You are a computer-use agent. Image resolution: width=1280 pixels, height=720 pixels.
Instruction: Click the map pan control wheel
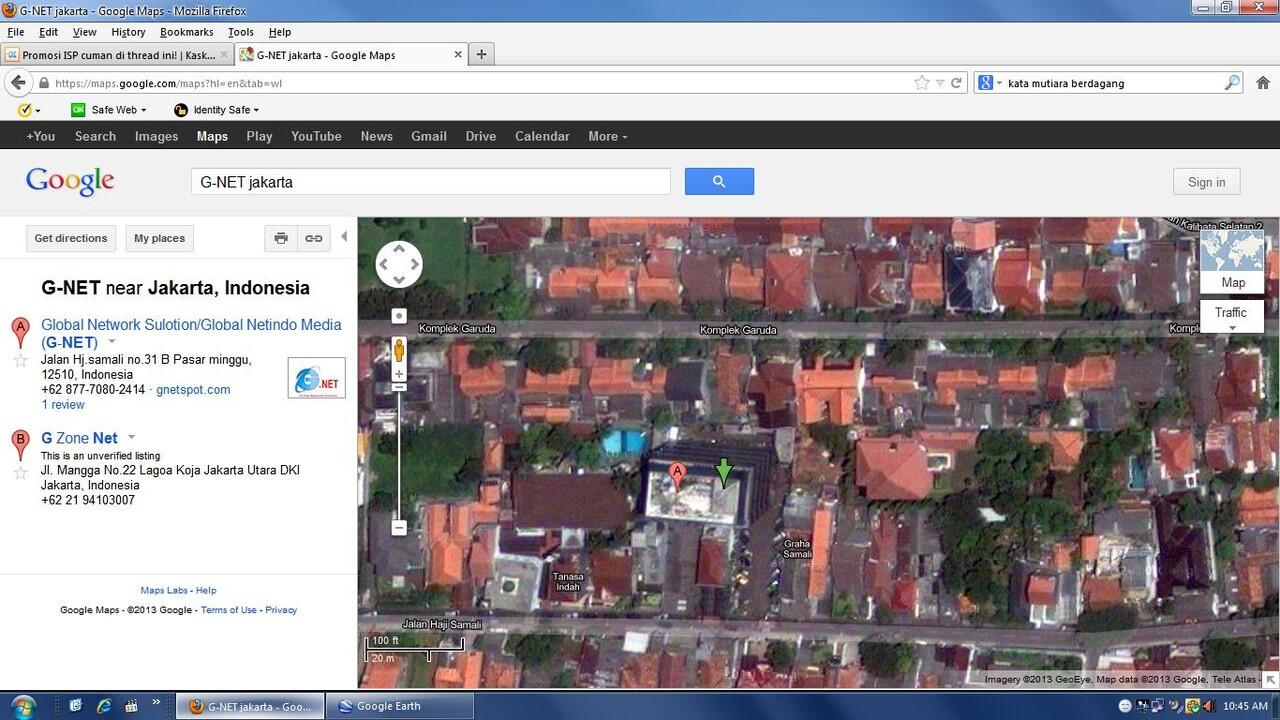tap(399, 265)
